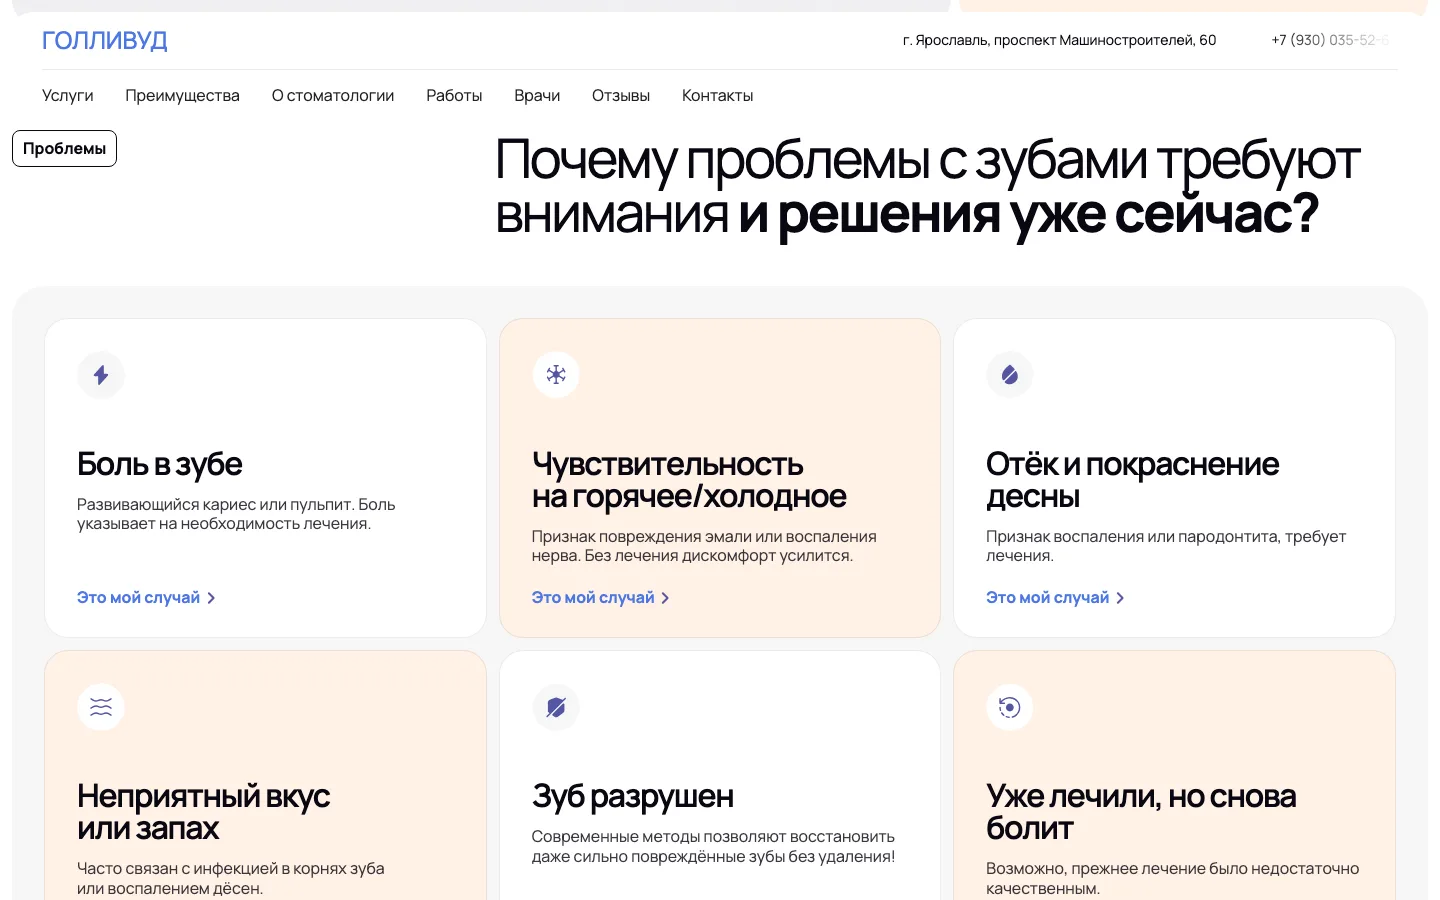The image size is (1440, 900).
Task: Click the chevron arrow on Отёк card link
Action: (x=1120, y=598)
